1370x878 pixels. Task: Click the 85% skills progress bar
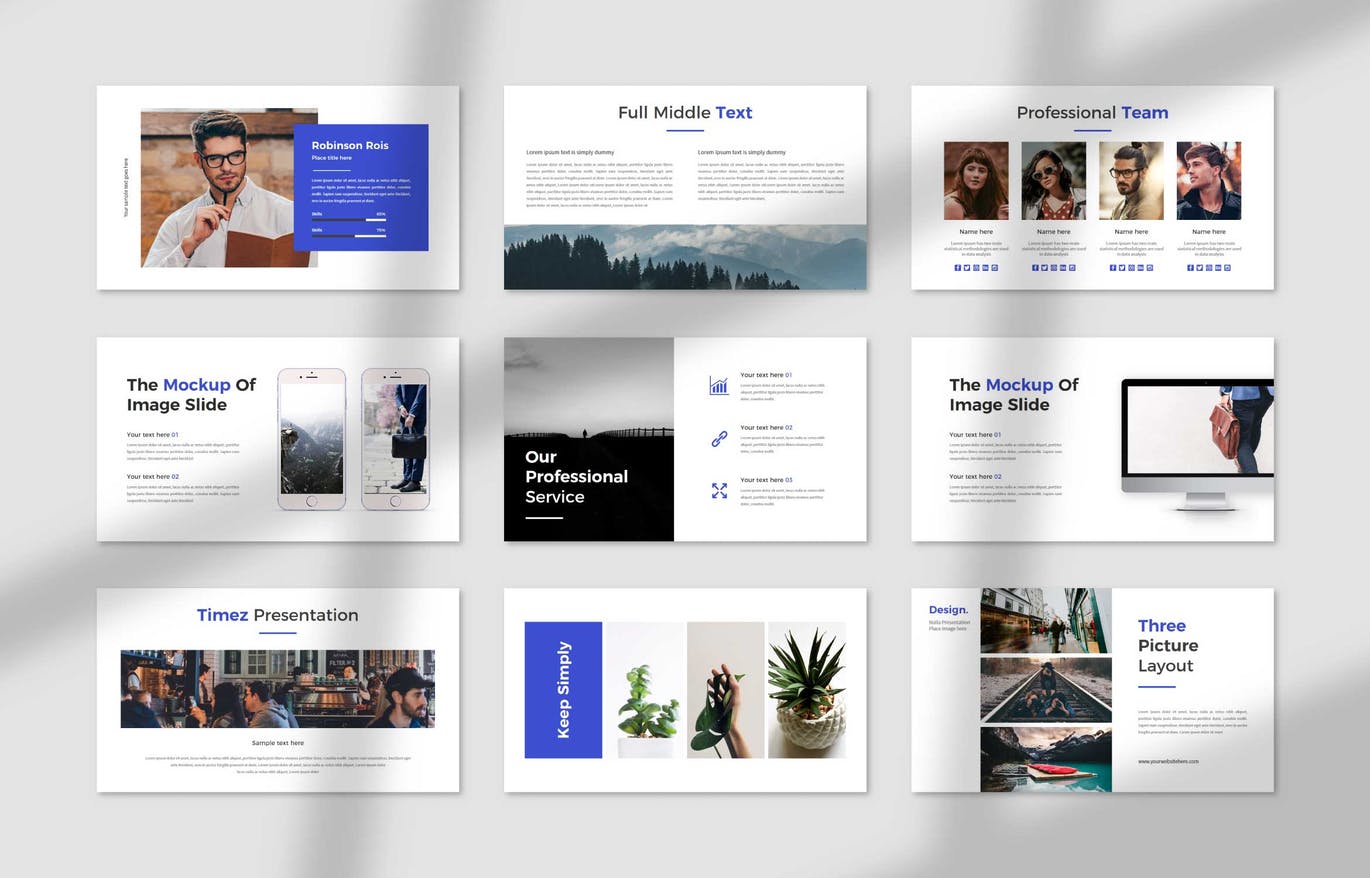pyautogui.click(x=348, y=219)
